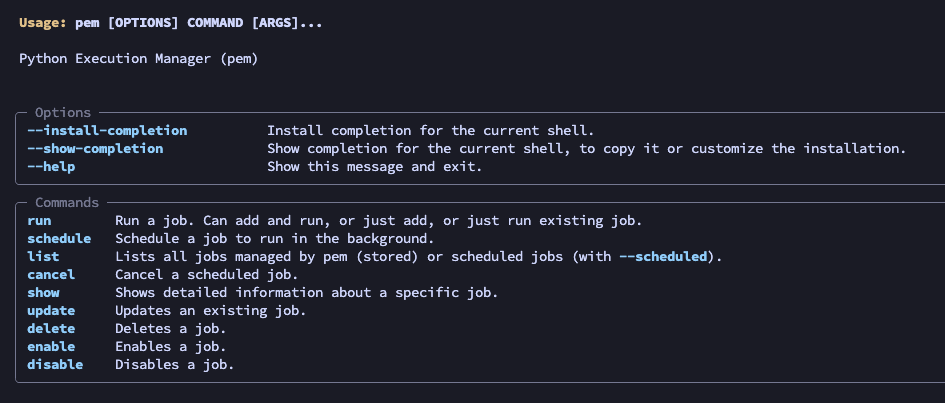Click the --scheduled flag in list description
The width and height of the screenshot is (945, 403).
pyautogui.click(x=663, y=257)
